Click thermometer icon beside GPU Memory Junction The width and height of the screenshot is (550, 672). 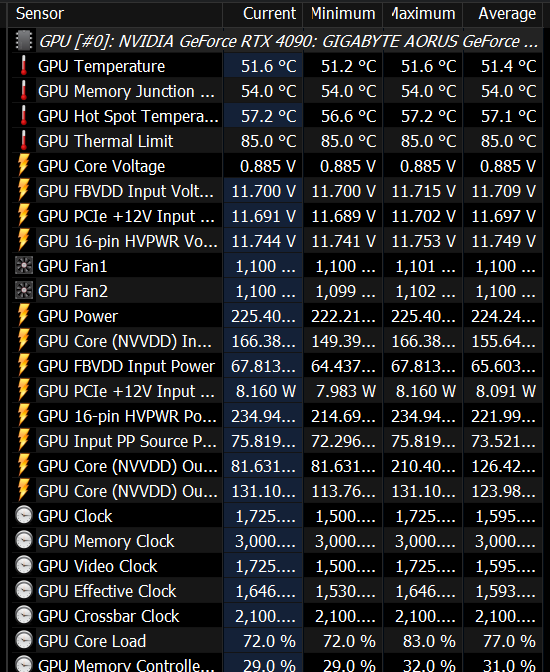pyautogui.click(x=24, y=91)
